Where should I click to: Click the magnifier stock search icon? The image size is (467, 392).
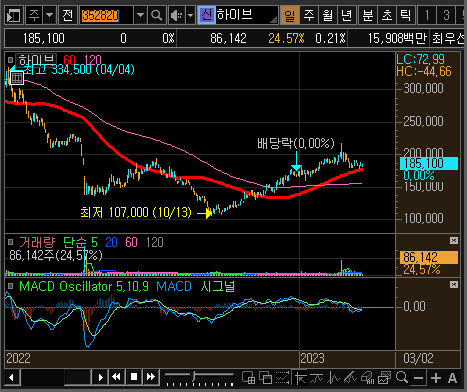click(x=156, y=15)
